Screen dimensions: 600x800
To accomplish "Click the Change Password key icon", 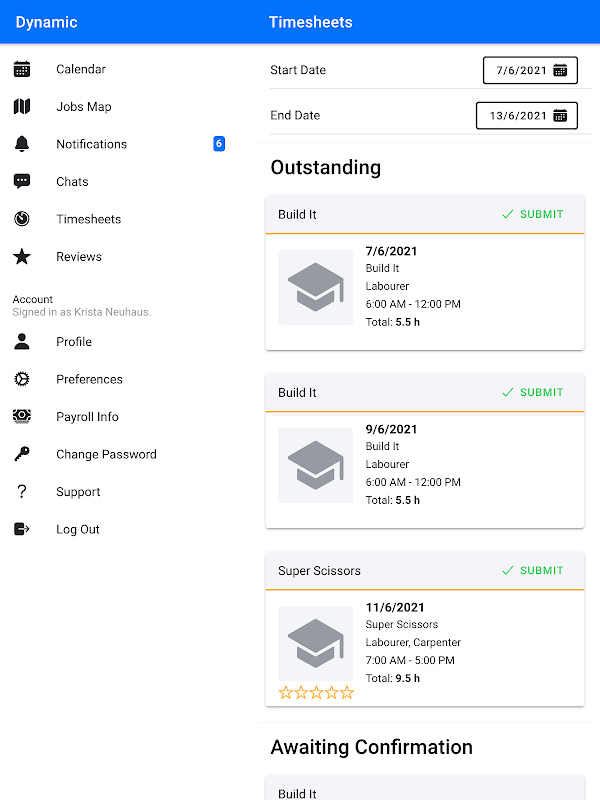I will [x=22, y=454].
